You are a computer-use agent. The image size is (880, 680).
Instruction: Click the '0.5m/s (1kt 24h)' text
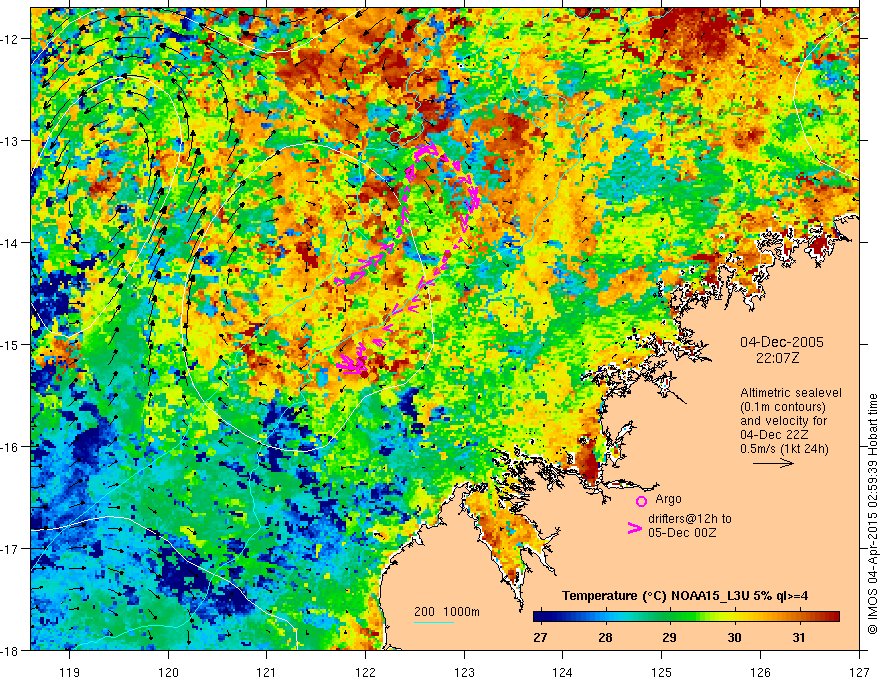tap(784, 449)
